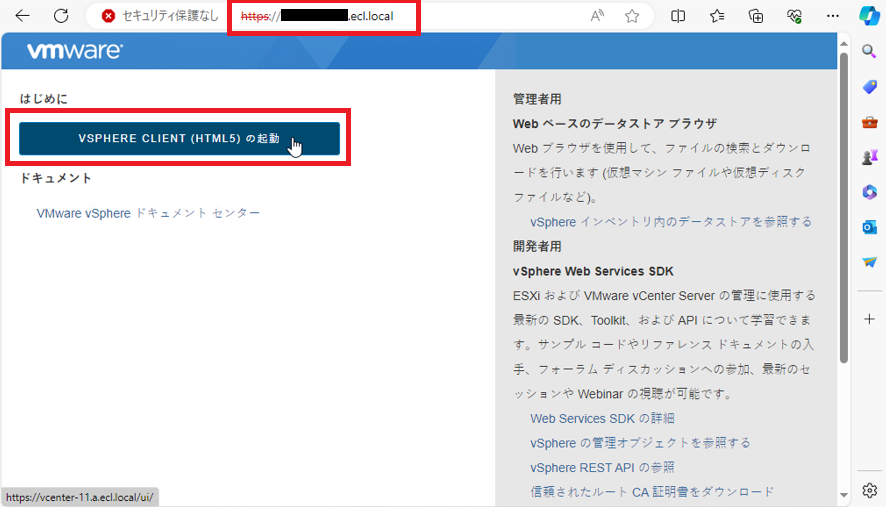Open Copilot in the sidebar
The image size is (886, 507).
tap(869, 16)
